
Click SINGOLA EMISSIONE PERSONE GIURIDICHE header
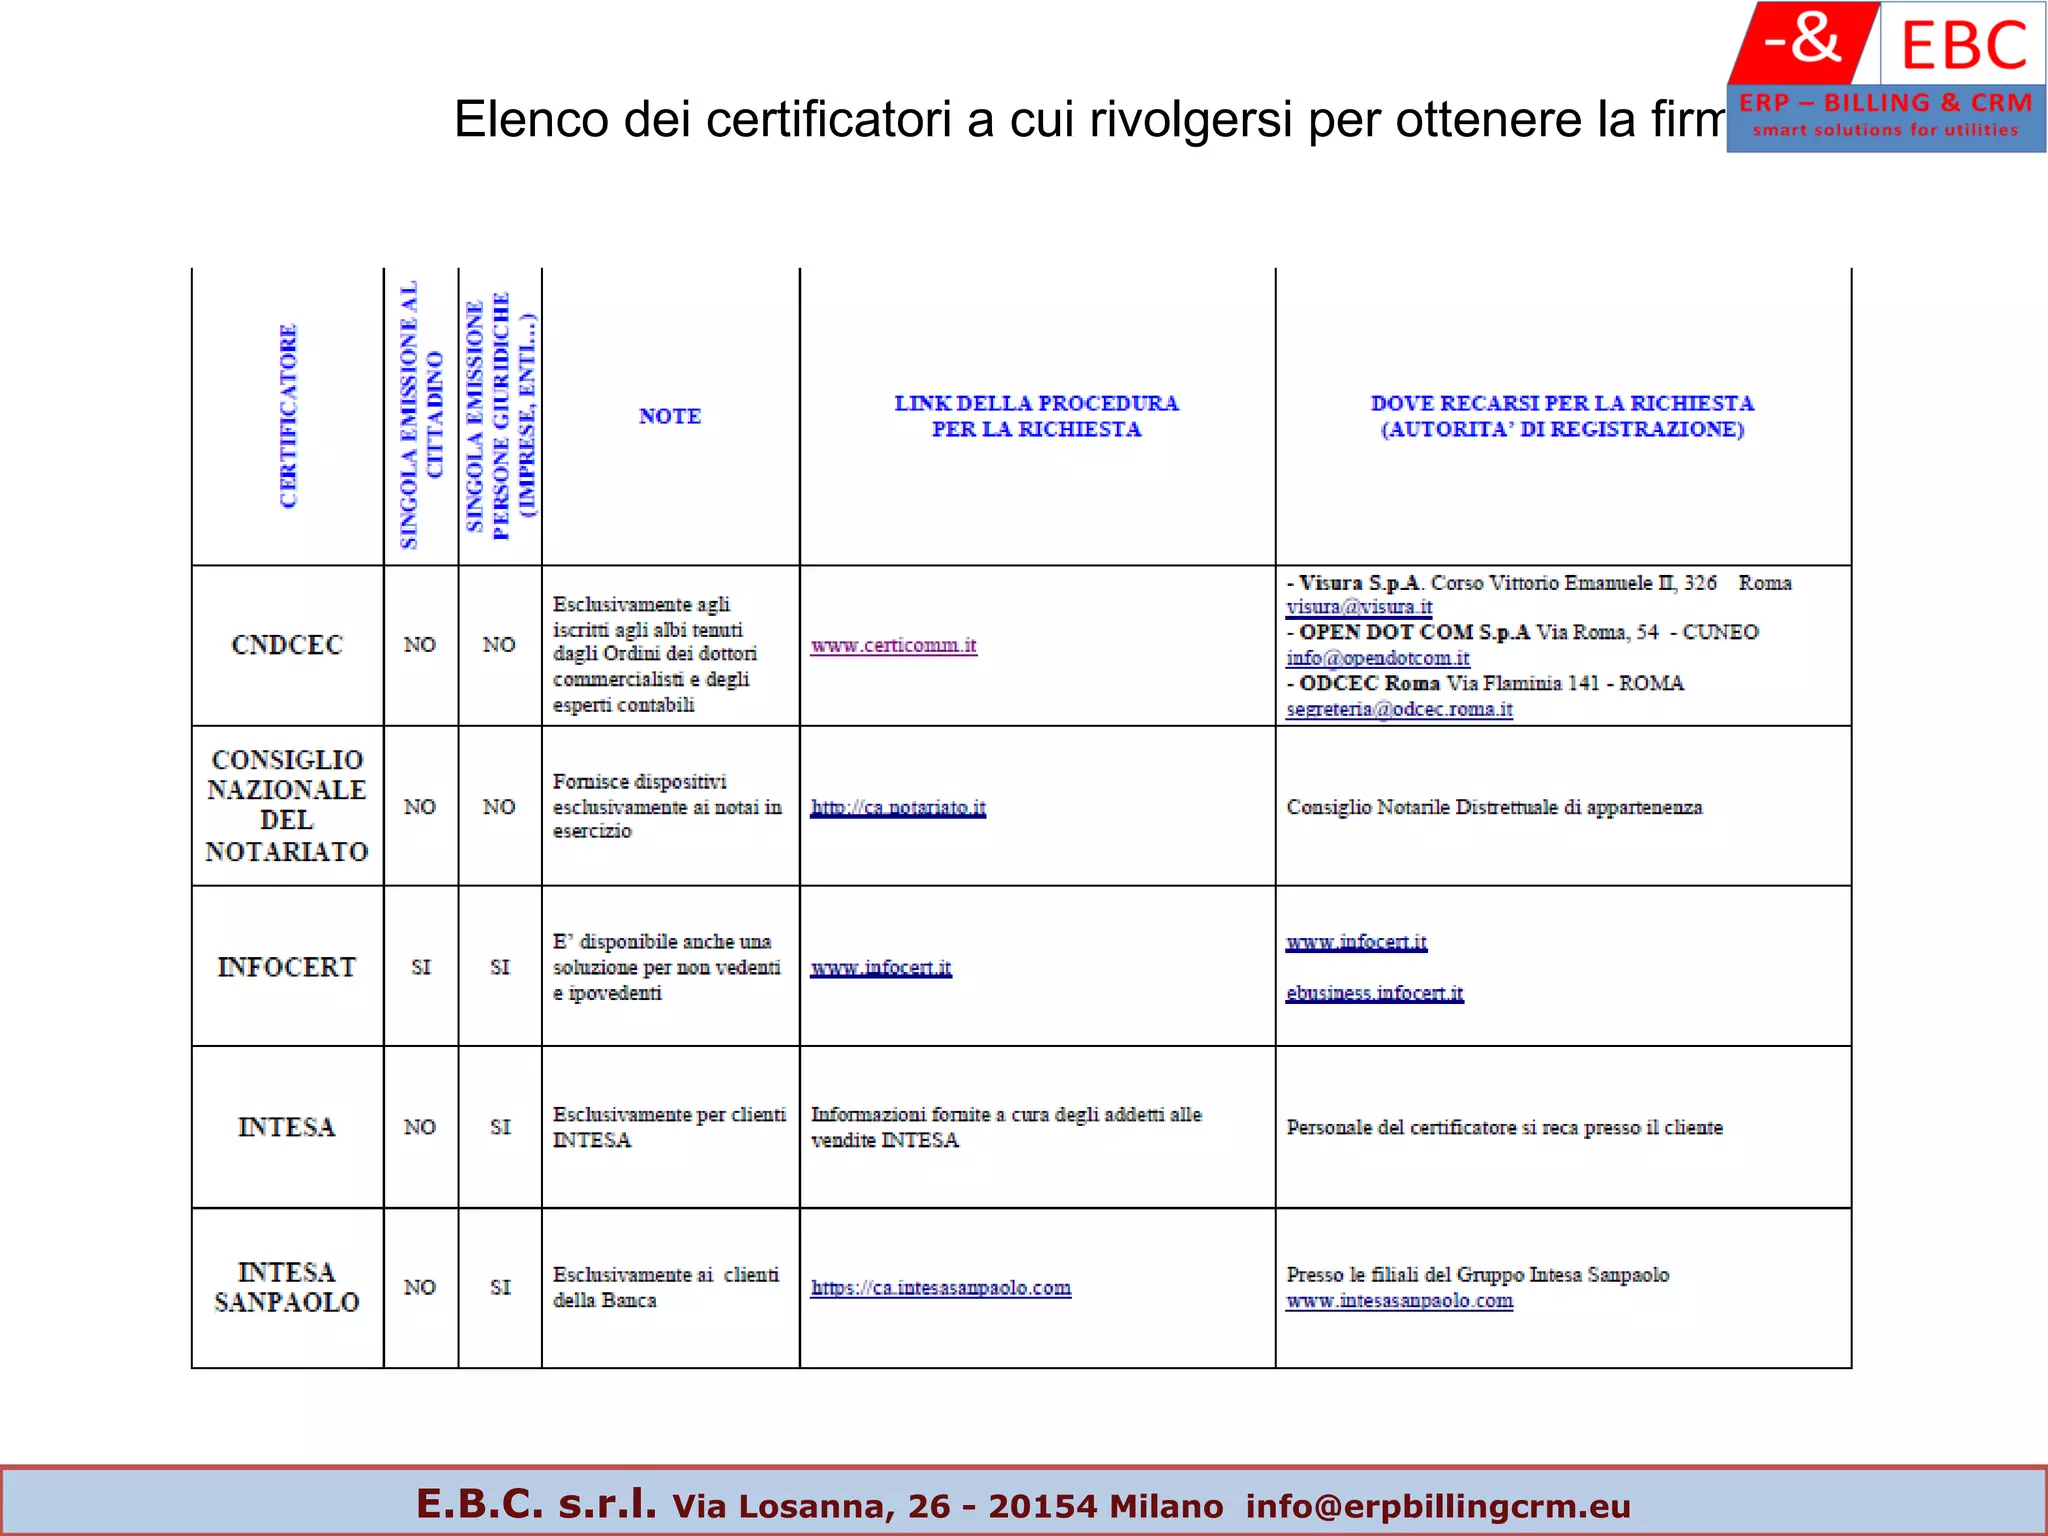point(500,416)
